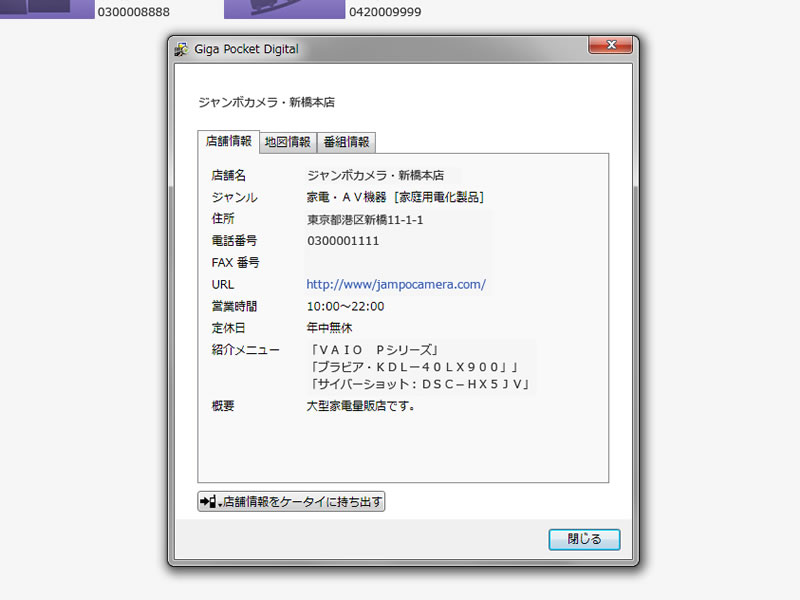Click the dialog heading ジャンボカメラ・新橋本店
800x600 pixels.
266,103
